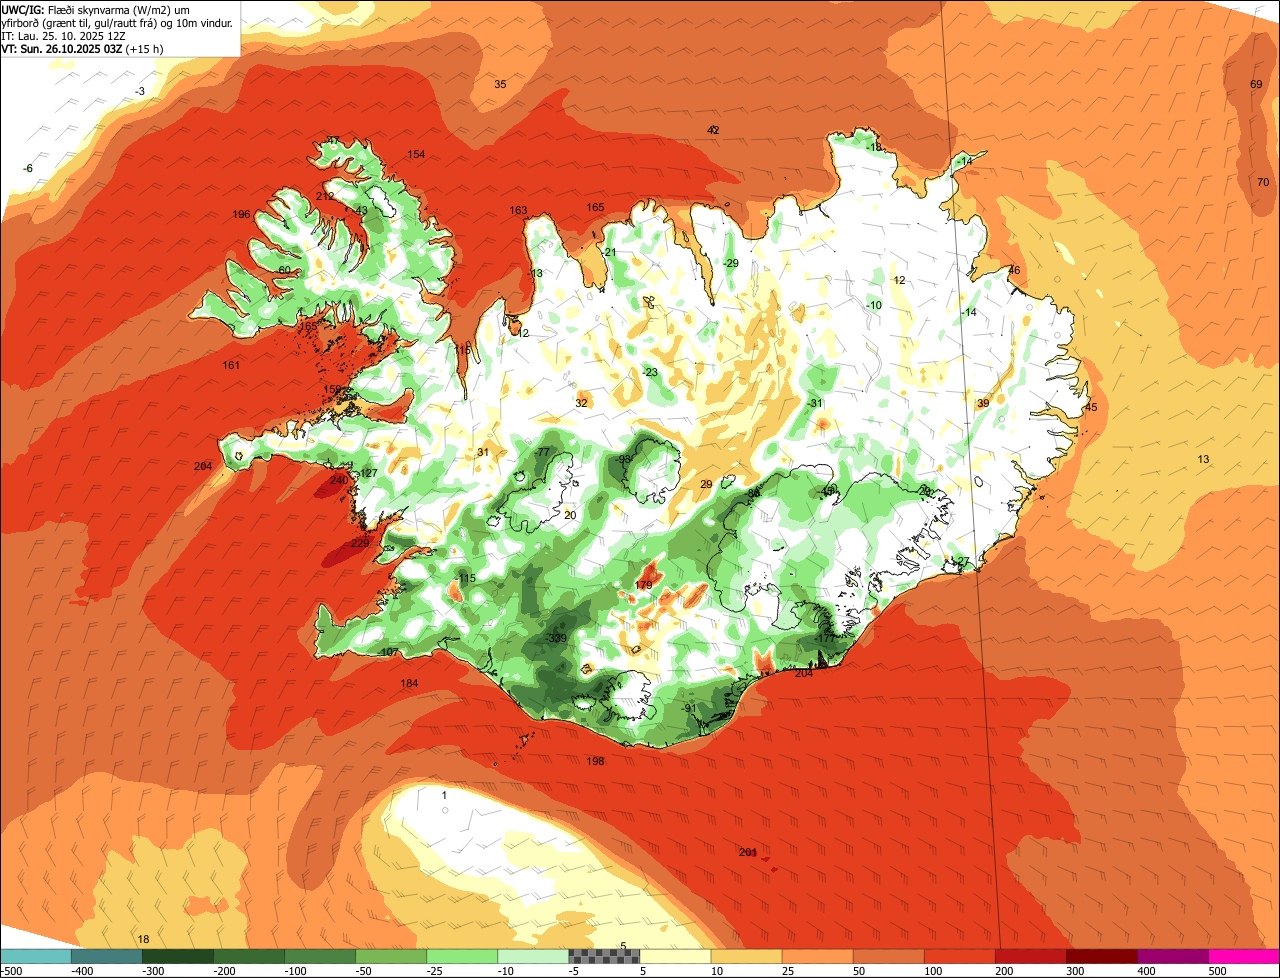Click the map value '165'
The width and height of the screenshot is (1280, 978).
(595, 207)
